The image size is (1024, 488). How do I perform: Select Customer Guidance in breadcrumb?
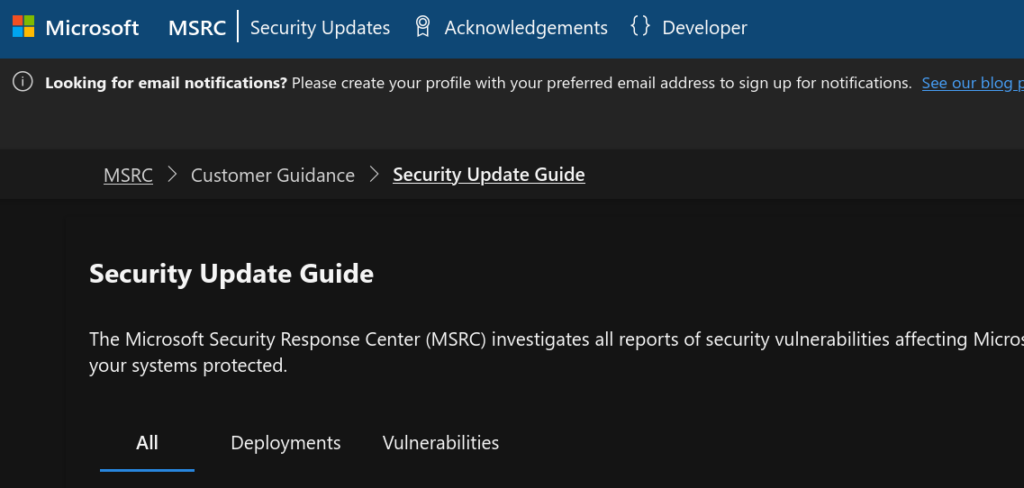[x=273, y=175]
